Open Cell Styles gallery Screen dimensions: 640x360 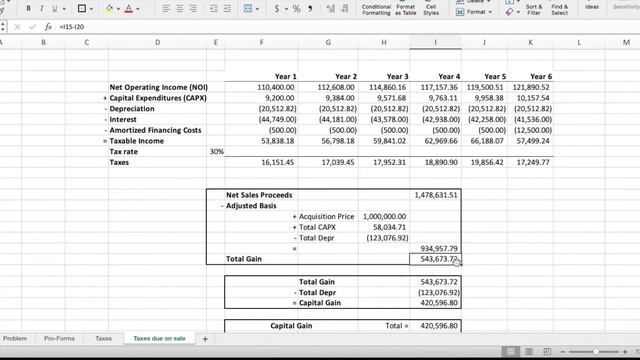click(431, 8)
